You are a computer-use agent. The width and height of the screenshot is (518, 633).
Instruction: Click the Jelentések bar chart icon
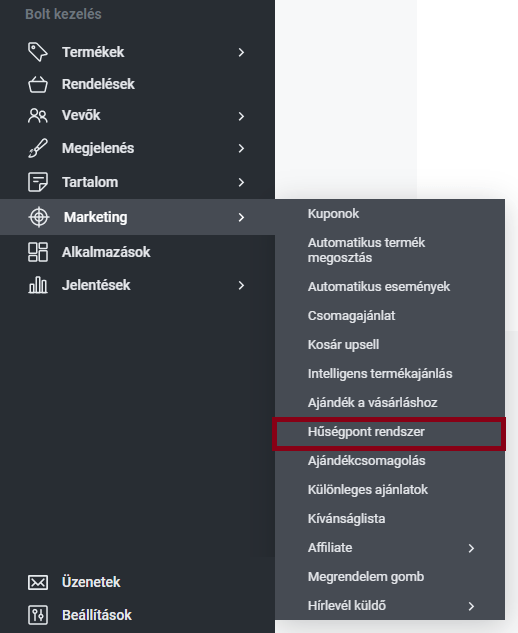38,285
